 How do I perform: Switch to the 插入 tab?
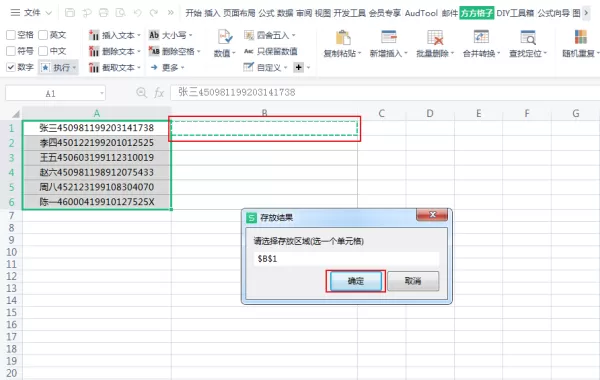[212, 13]
